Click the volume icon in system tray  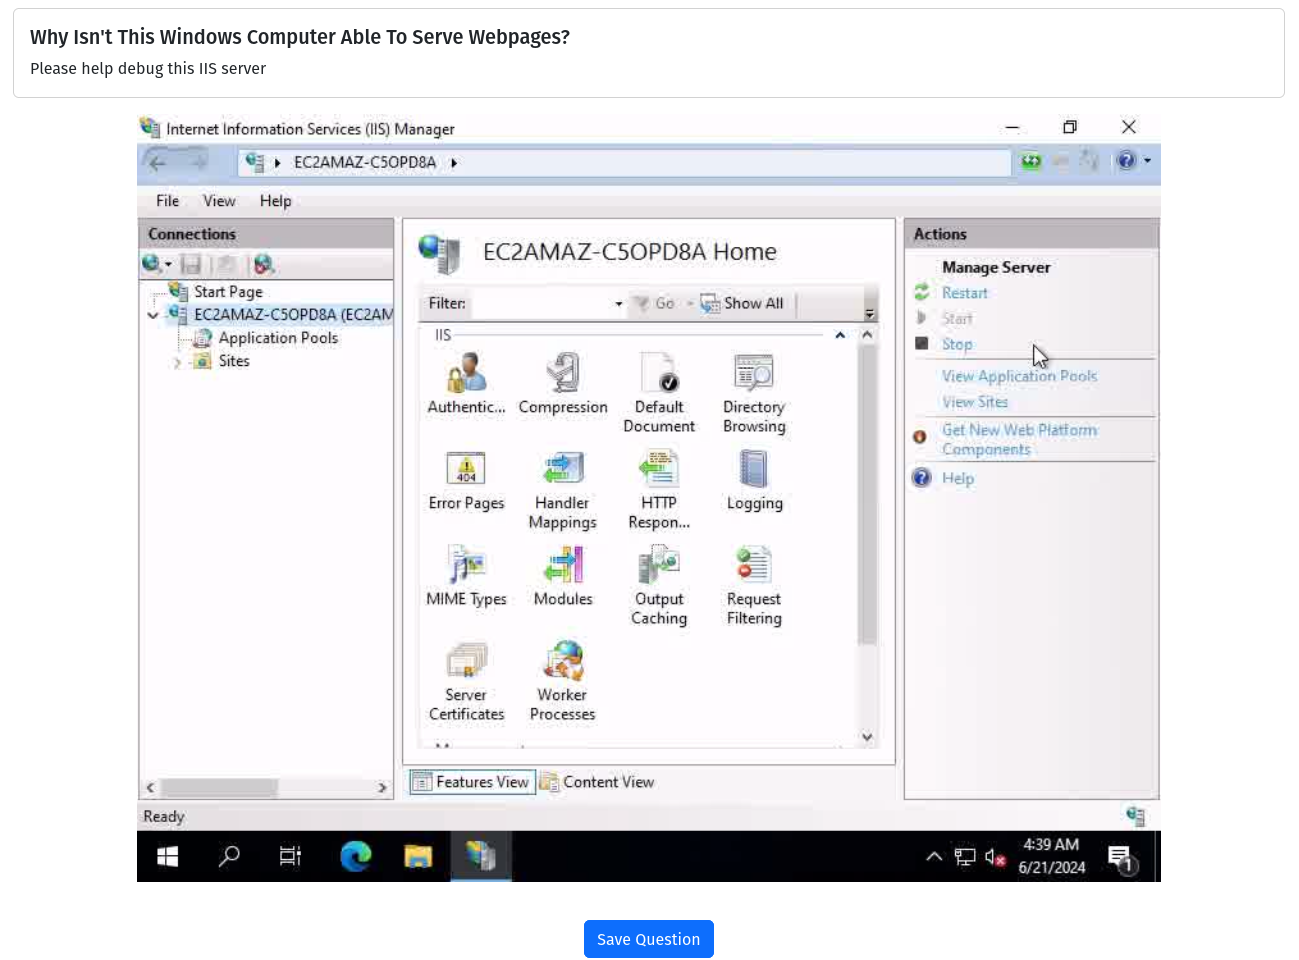point(994,857)
